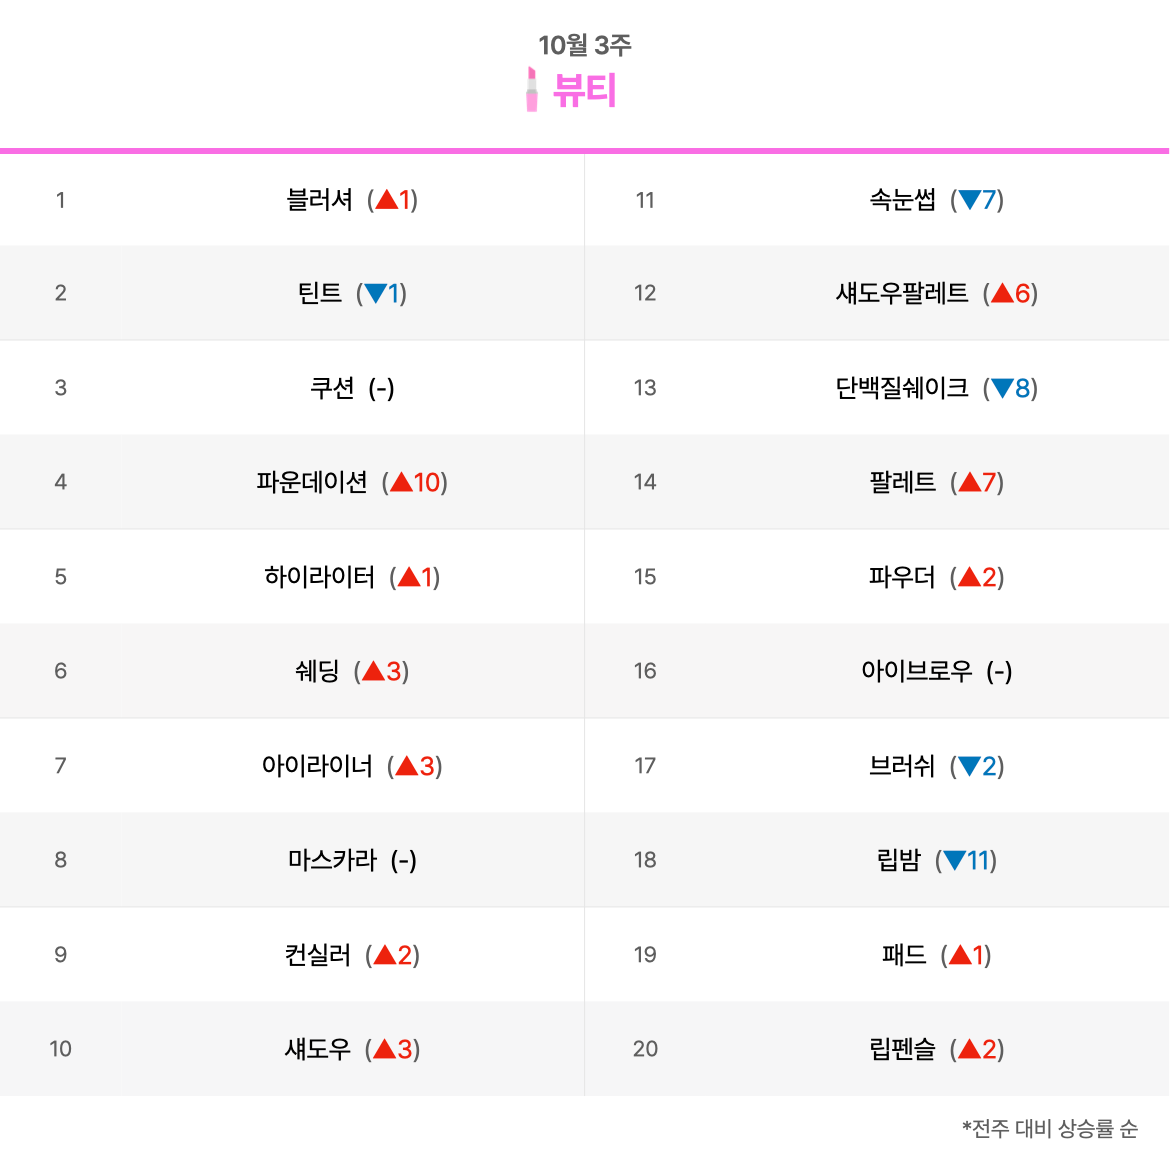Open the 하이라이터 keyword link
The width and height of the screenshot is (1170, 1170).
(x=319, y=577)
